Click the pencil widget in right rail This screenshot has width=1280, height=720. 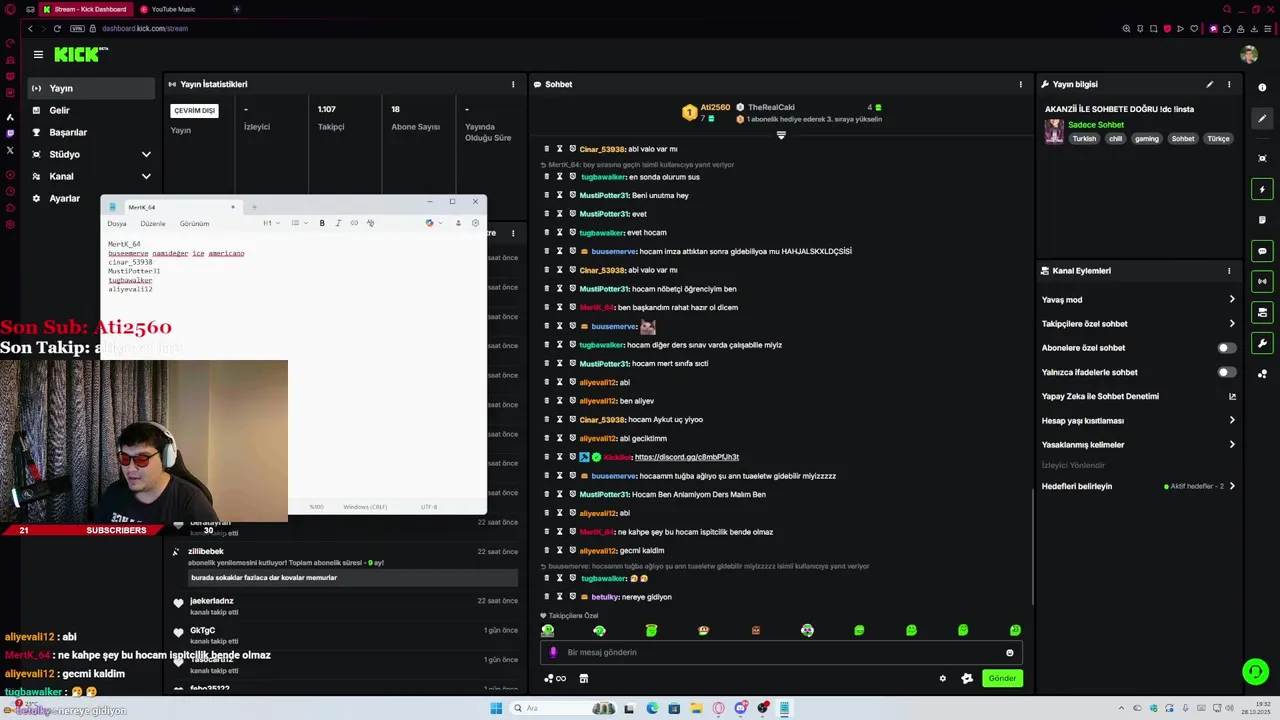tap(1262, 118)
